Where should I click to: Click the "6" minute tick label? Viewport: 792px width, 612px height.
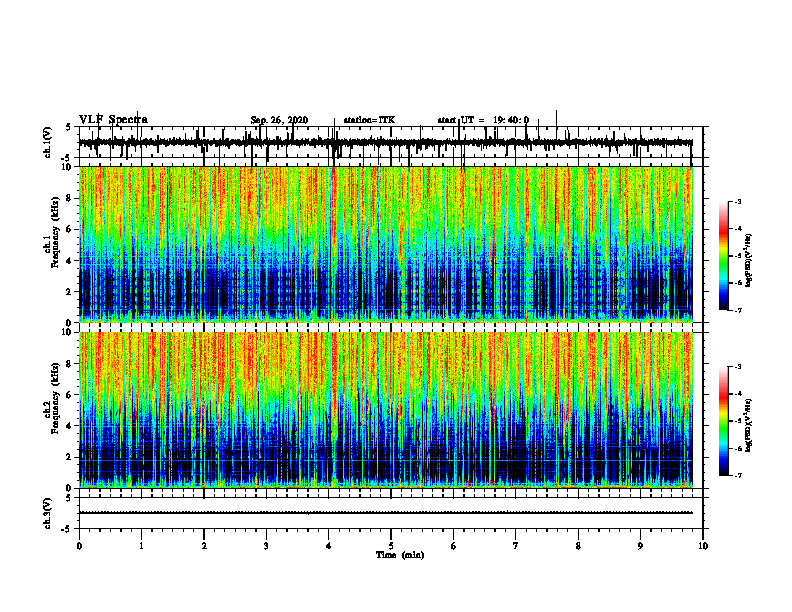pos(454,546)
